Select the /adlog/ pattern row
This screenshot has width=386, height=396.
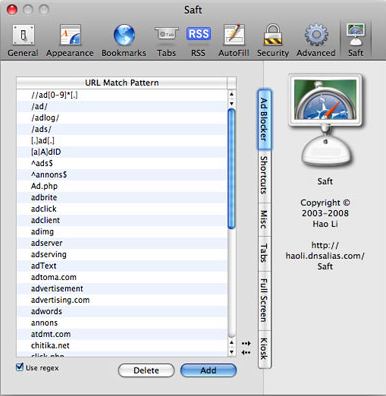point(122,118)
